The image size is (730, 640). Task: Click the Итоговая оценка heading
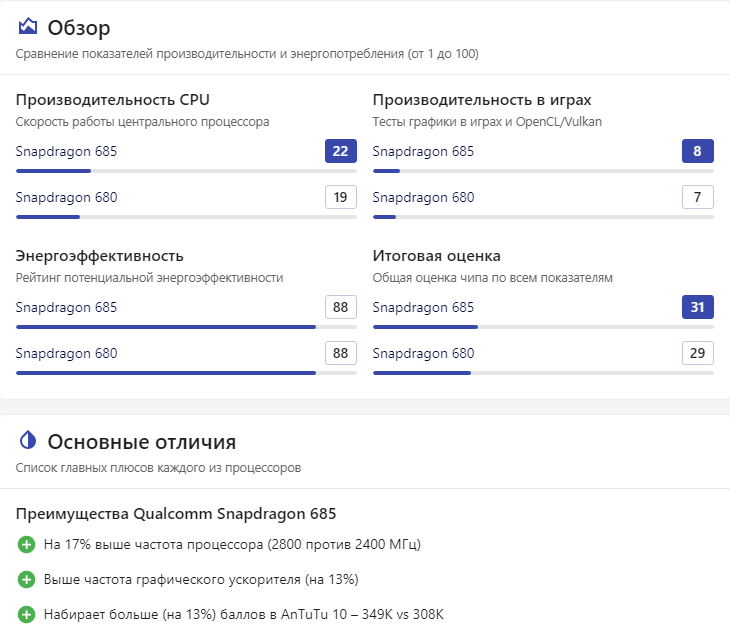coord(437,256)
